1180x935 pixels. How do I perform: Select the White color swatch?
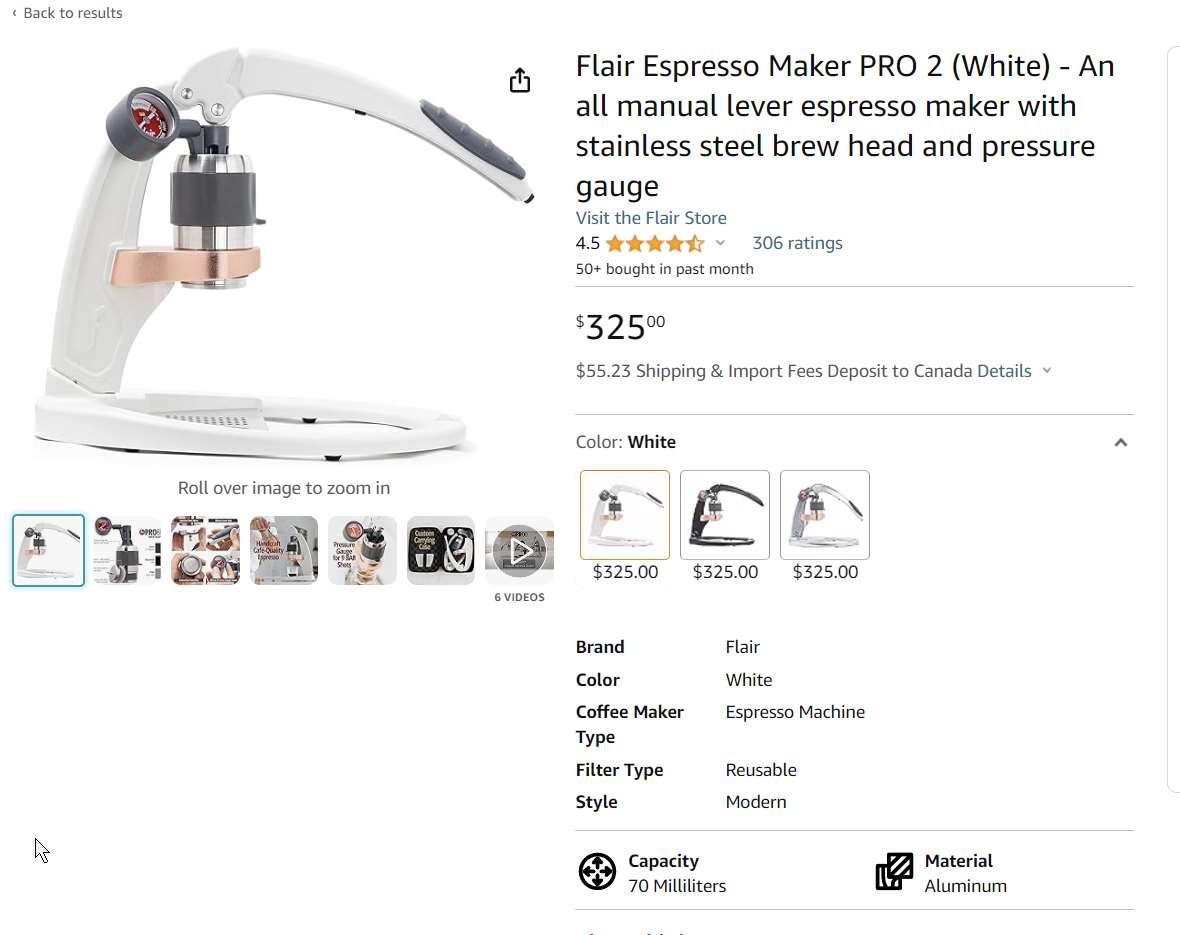[x=625, y=515]
